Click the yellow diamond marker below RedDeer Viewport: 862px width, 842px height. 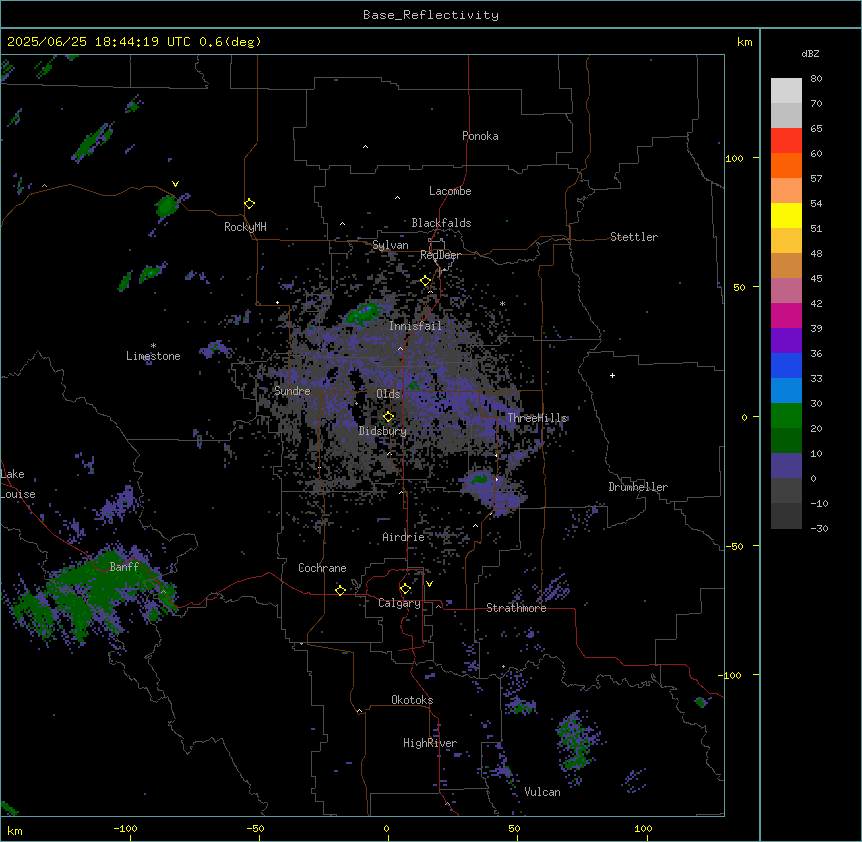coord(426,281)
